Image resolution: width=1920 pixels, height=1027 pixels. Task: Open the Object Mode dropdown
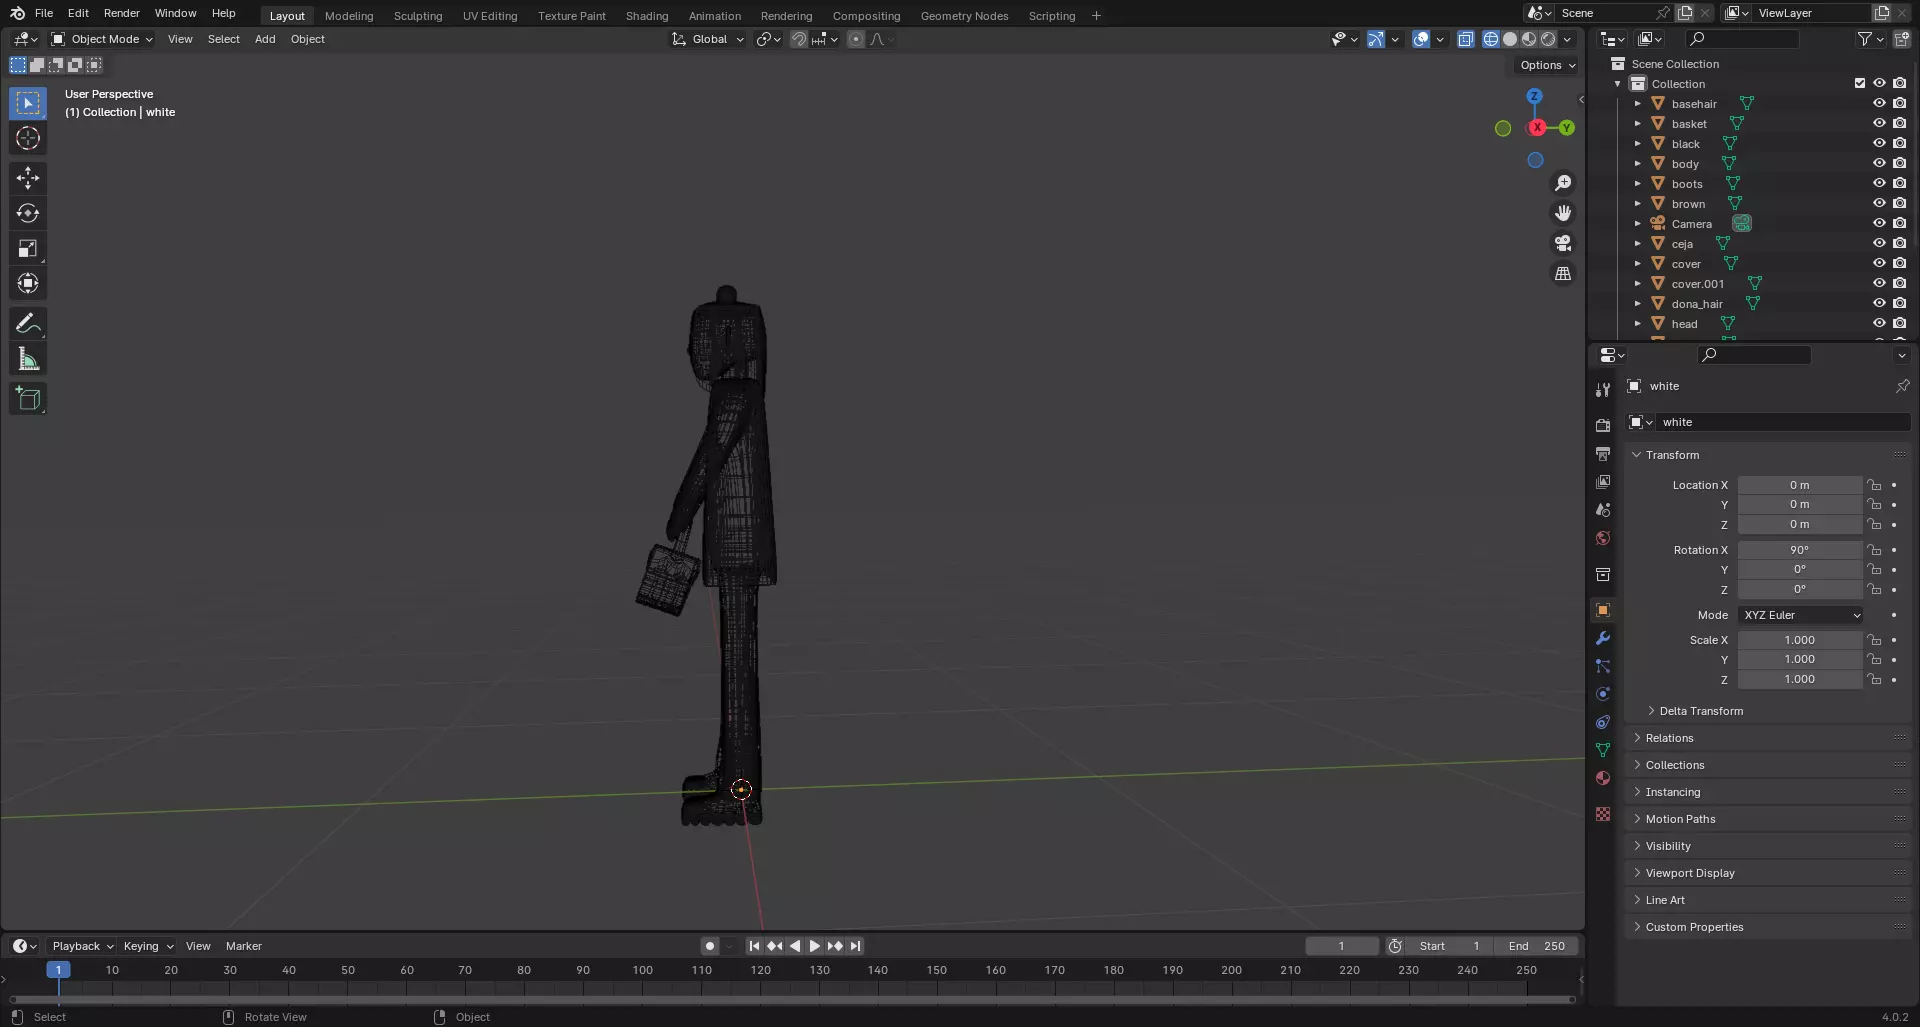[102, 39]
